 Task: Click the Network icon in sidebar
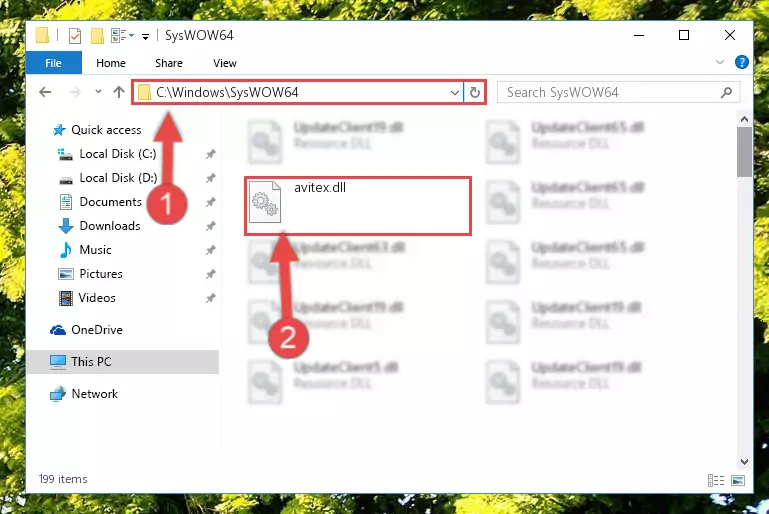click(58, 394)
